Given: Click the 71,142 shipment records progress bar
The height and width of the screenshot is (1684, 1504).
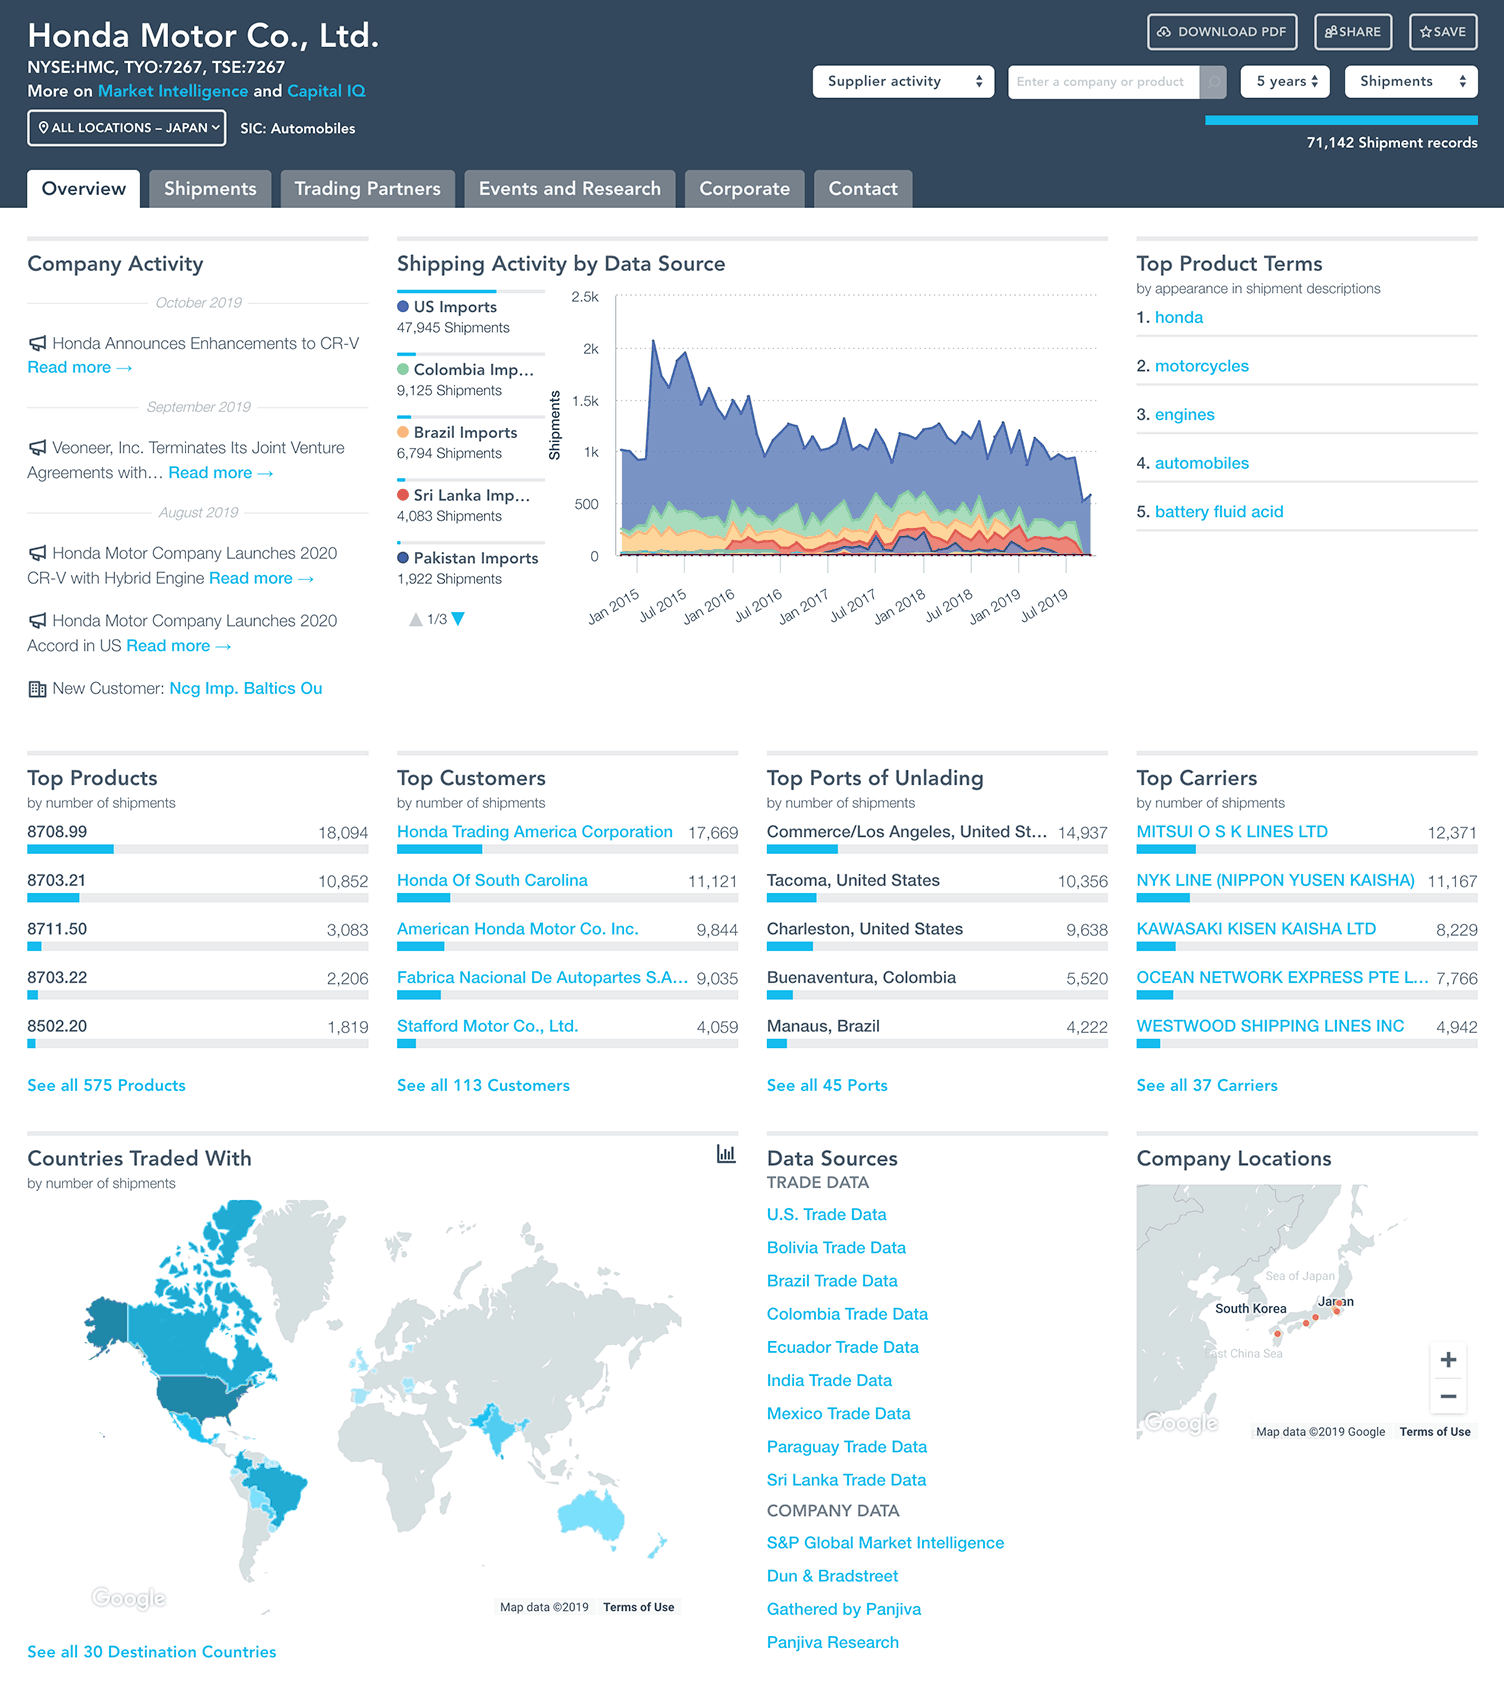Looking at the screenshot, I should click(1341, 120).
